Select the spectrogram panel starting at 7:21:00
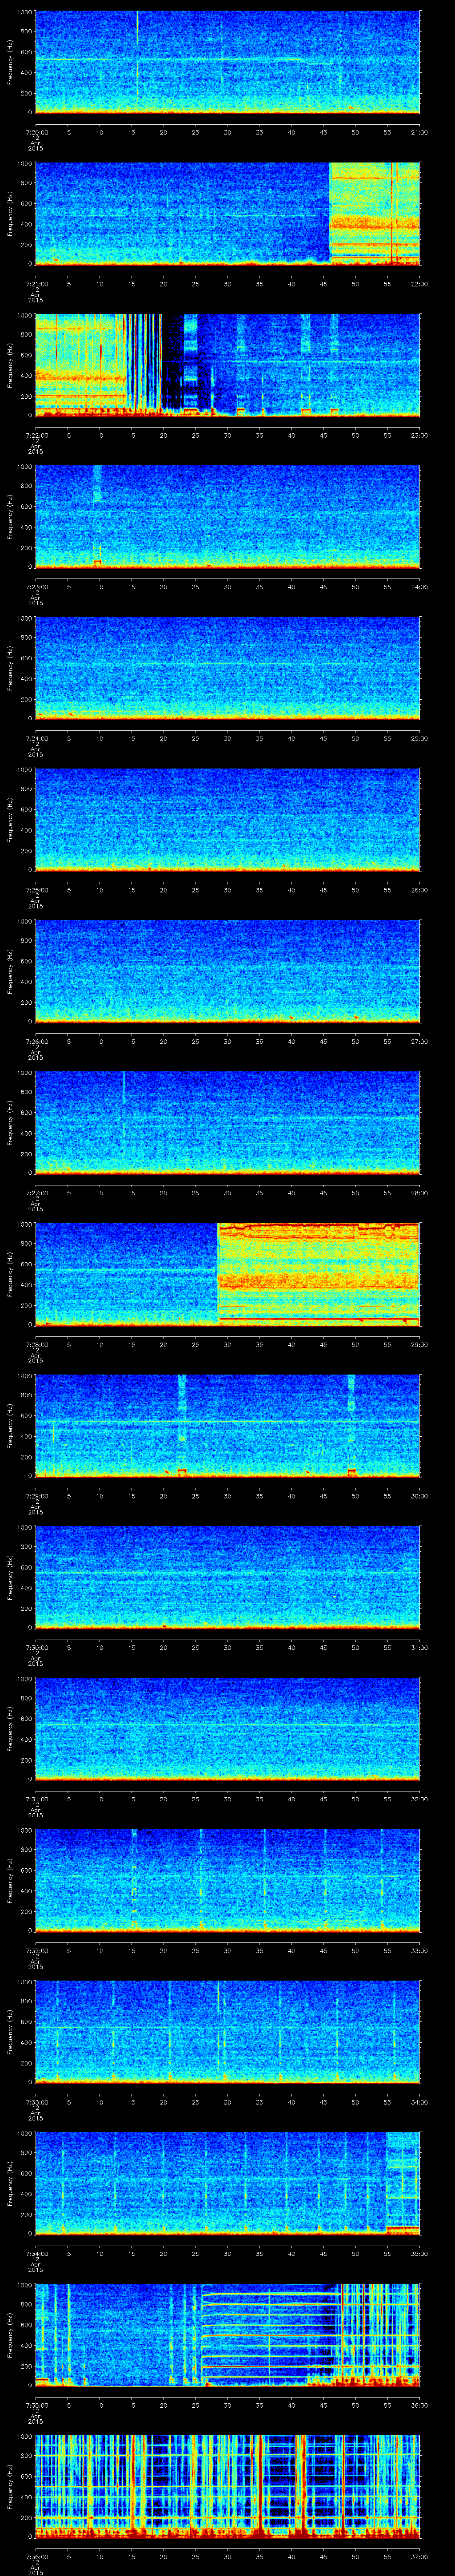 click(227, 213)
